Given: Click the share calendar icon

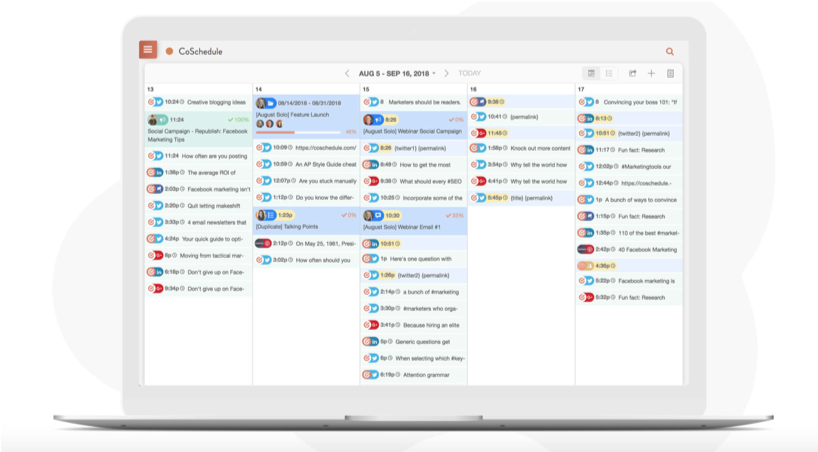Looking at the screenshot, I should (632, 73).
